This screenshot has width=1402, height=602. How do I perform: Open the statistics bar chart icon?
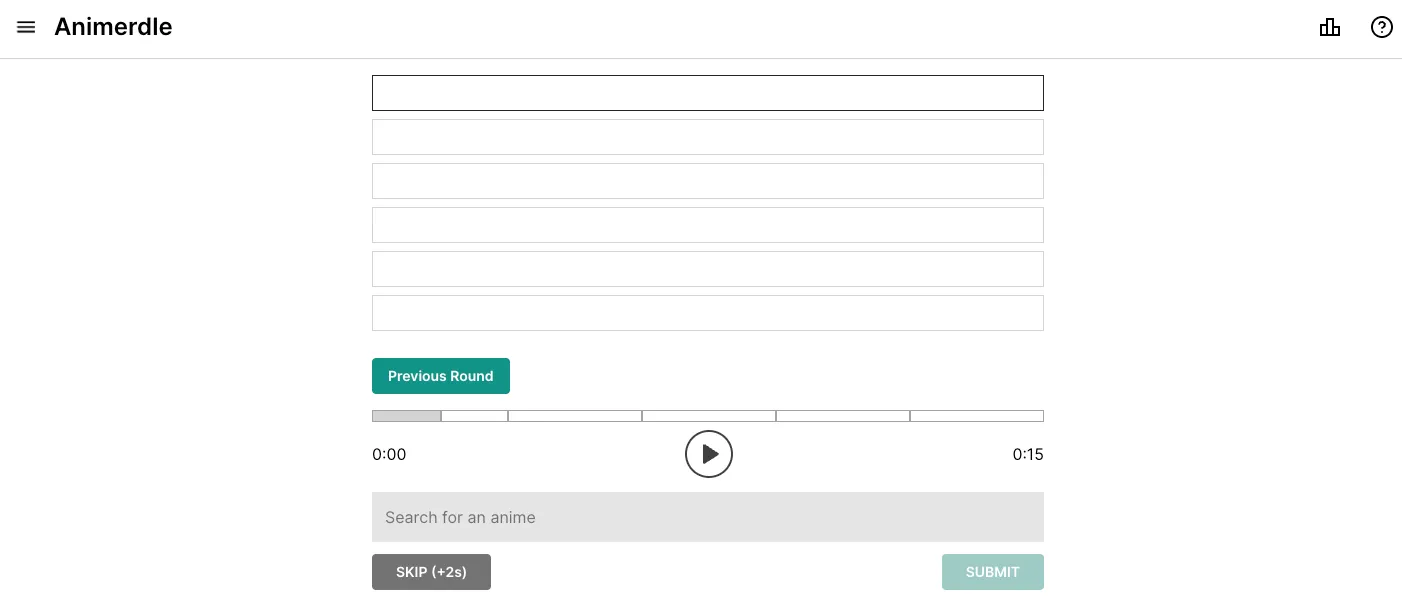click(1329, 28)
